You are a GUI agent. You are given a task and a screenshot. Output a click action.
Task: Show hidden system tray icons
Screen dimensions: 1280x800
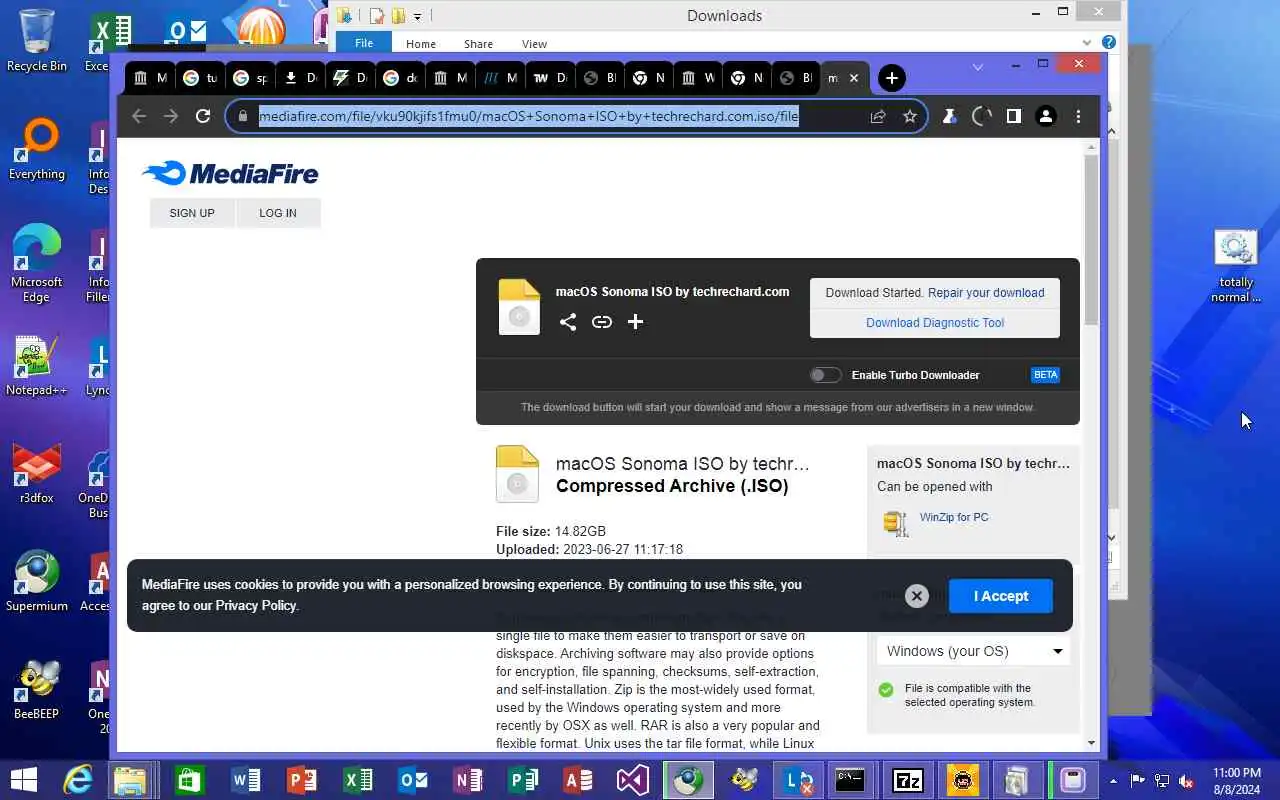tap(1114, 781)
